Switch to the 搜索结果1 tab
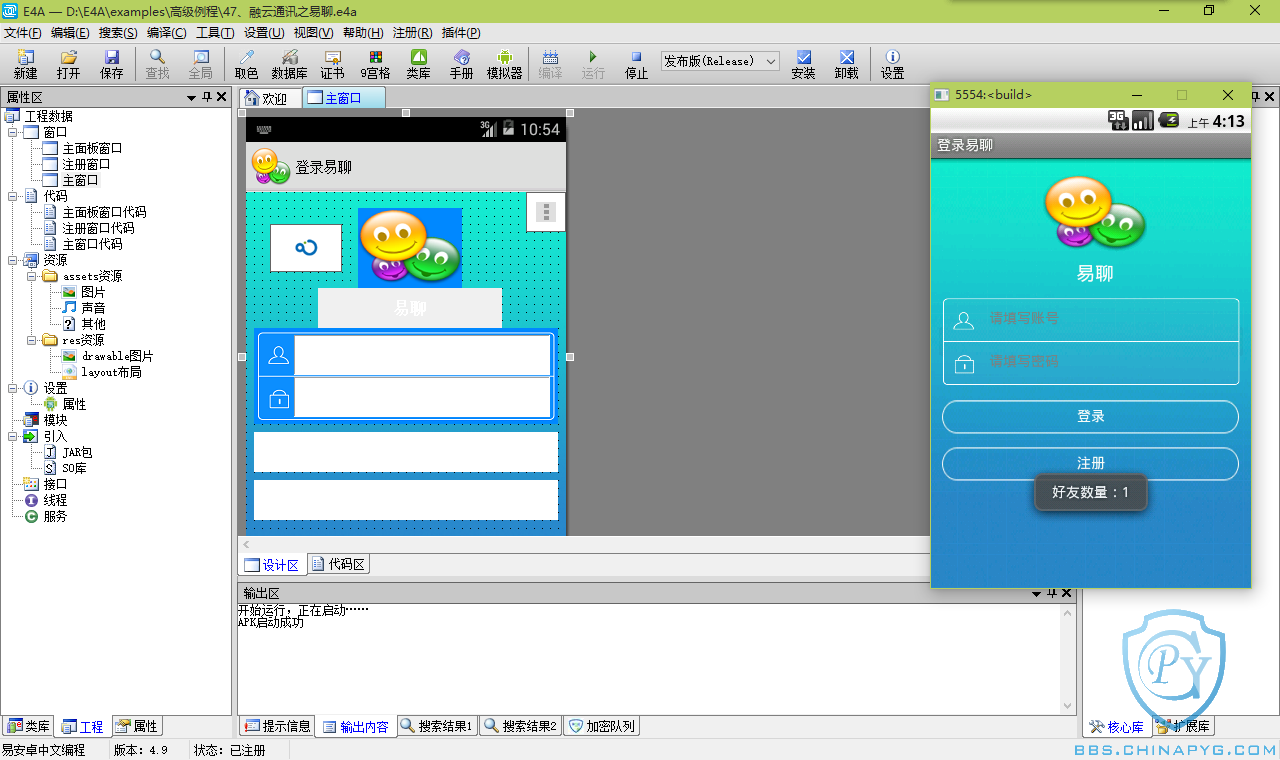1280x760 pixels. tap(436, 726)
